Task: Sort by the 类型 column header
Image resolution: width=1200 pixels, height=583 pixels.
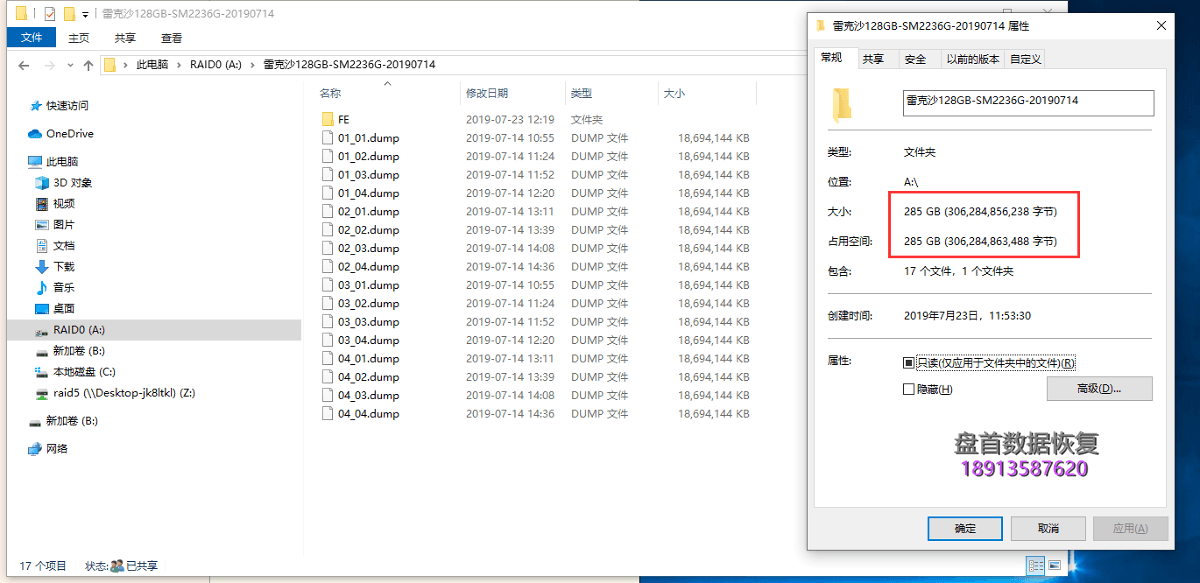Action: [x=581, y=93]
